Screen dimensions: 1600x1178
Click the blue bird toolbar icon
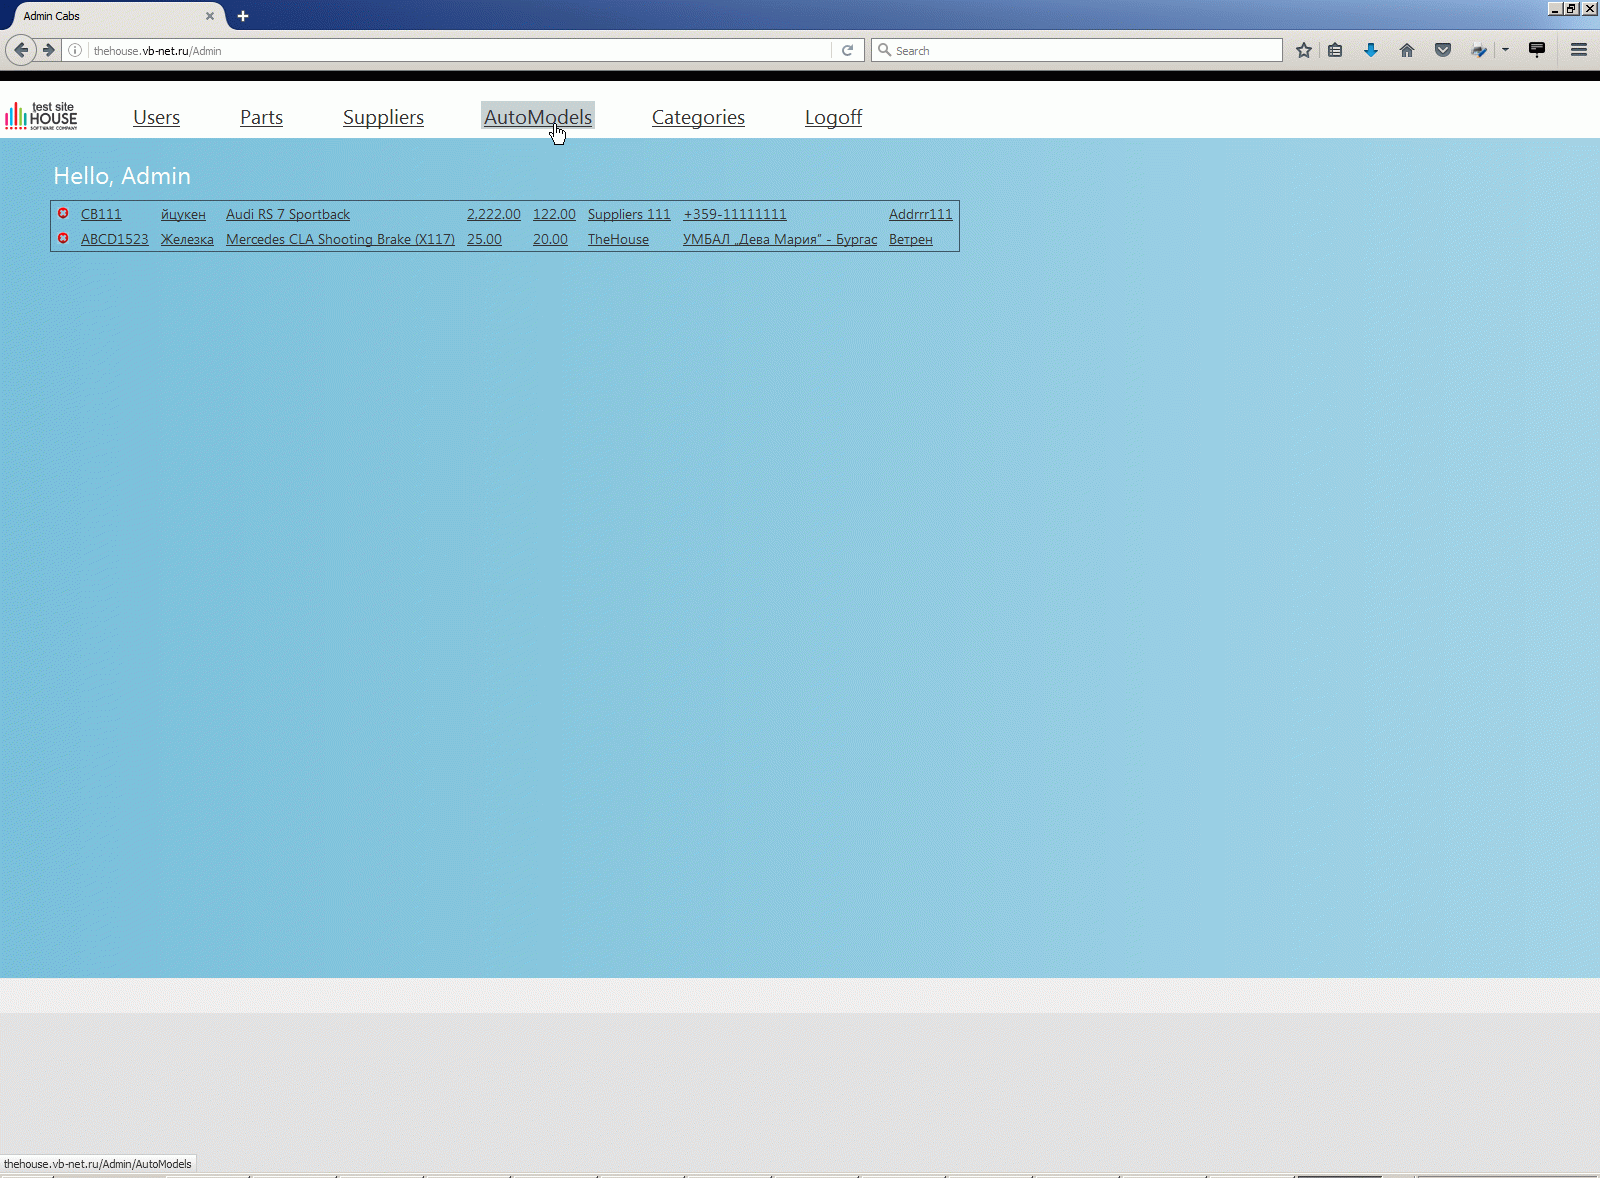tap(1479, 50)
